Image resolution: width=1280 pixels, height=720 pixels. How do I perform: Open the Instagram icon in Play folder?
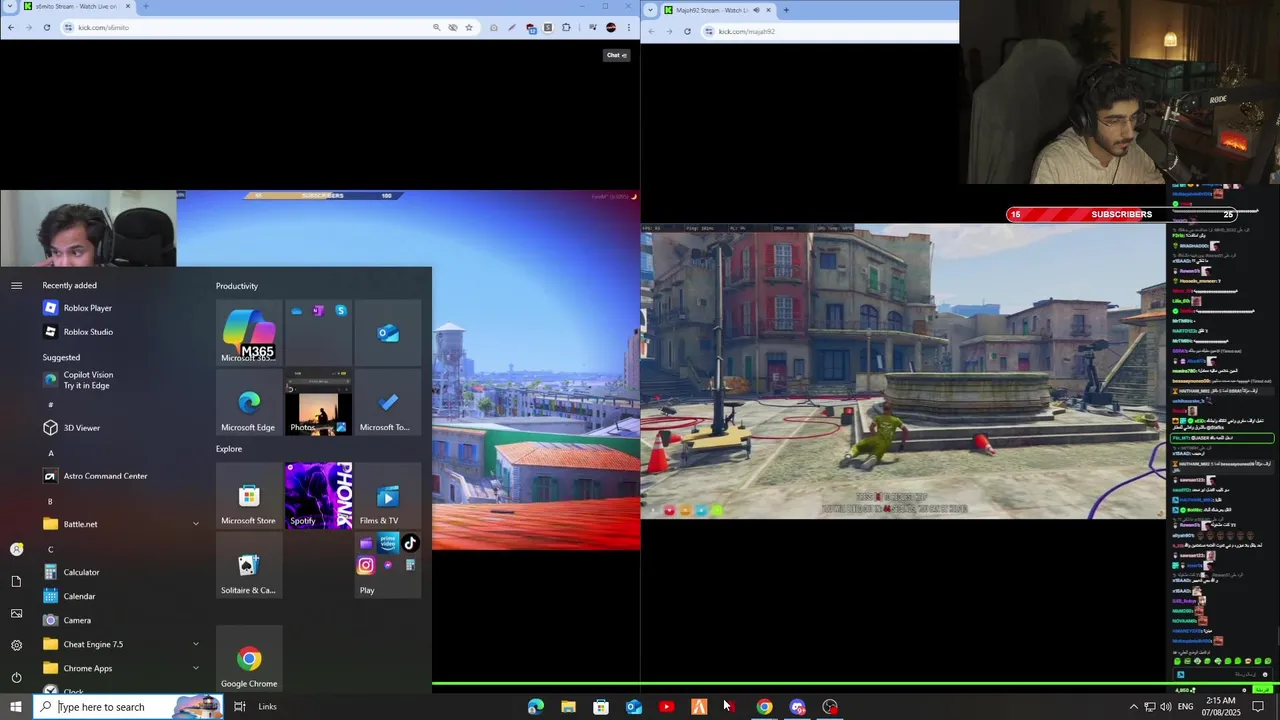[366, 565]
